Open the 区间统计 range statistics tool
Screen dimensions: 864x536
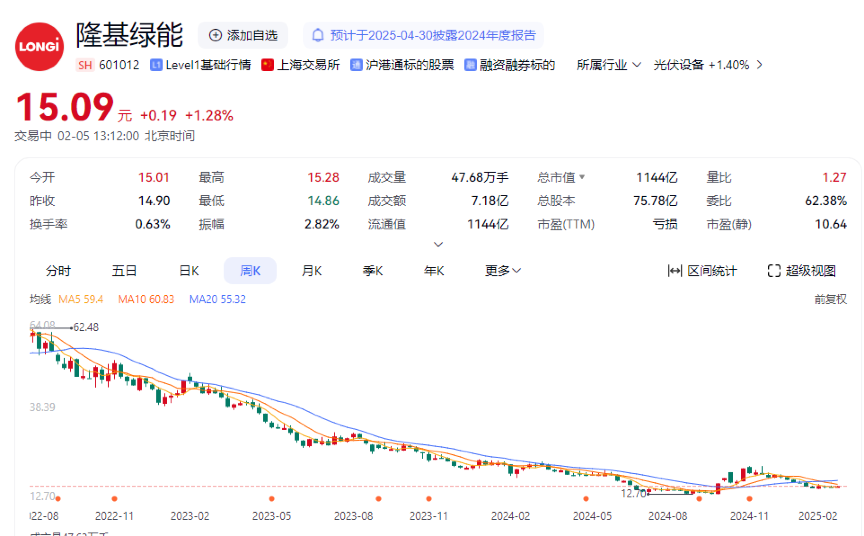coord(702,270)
